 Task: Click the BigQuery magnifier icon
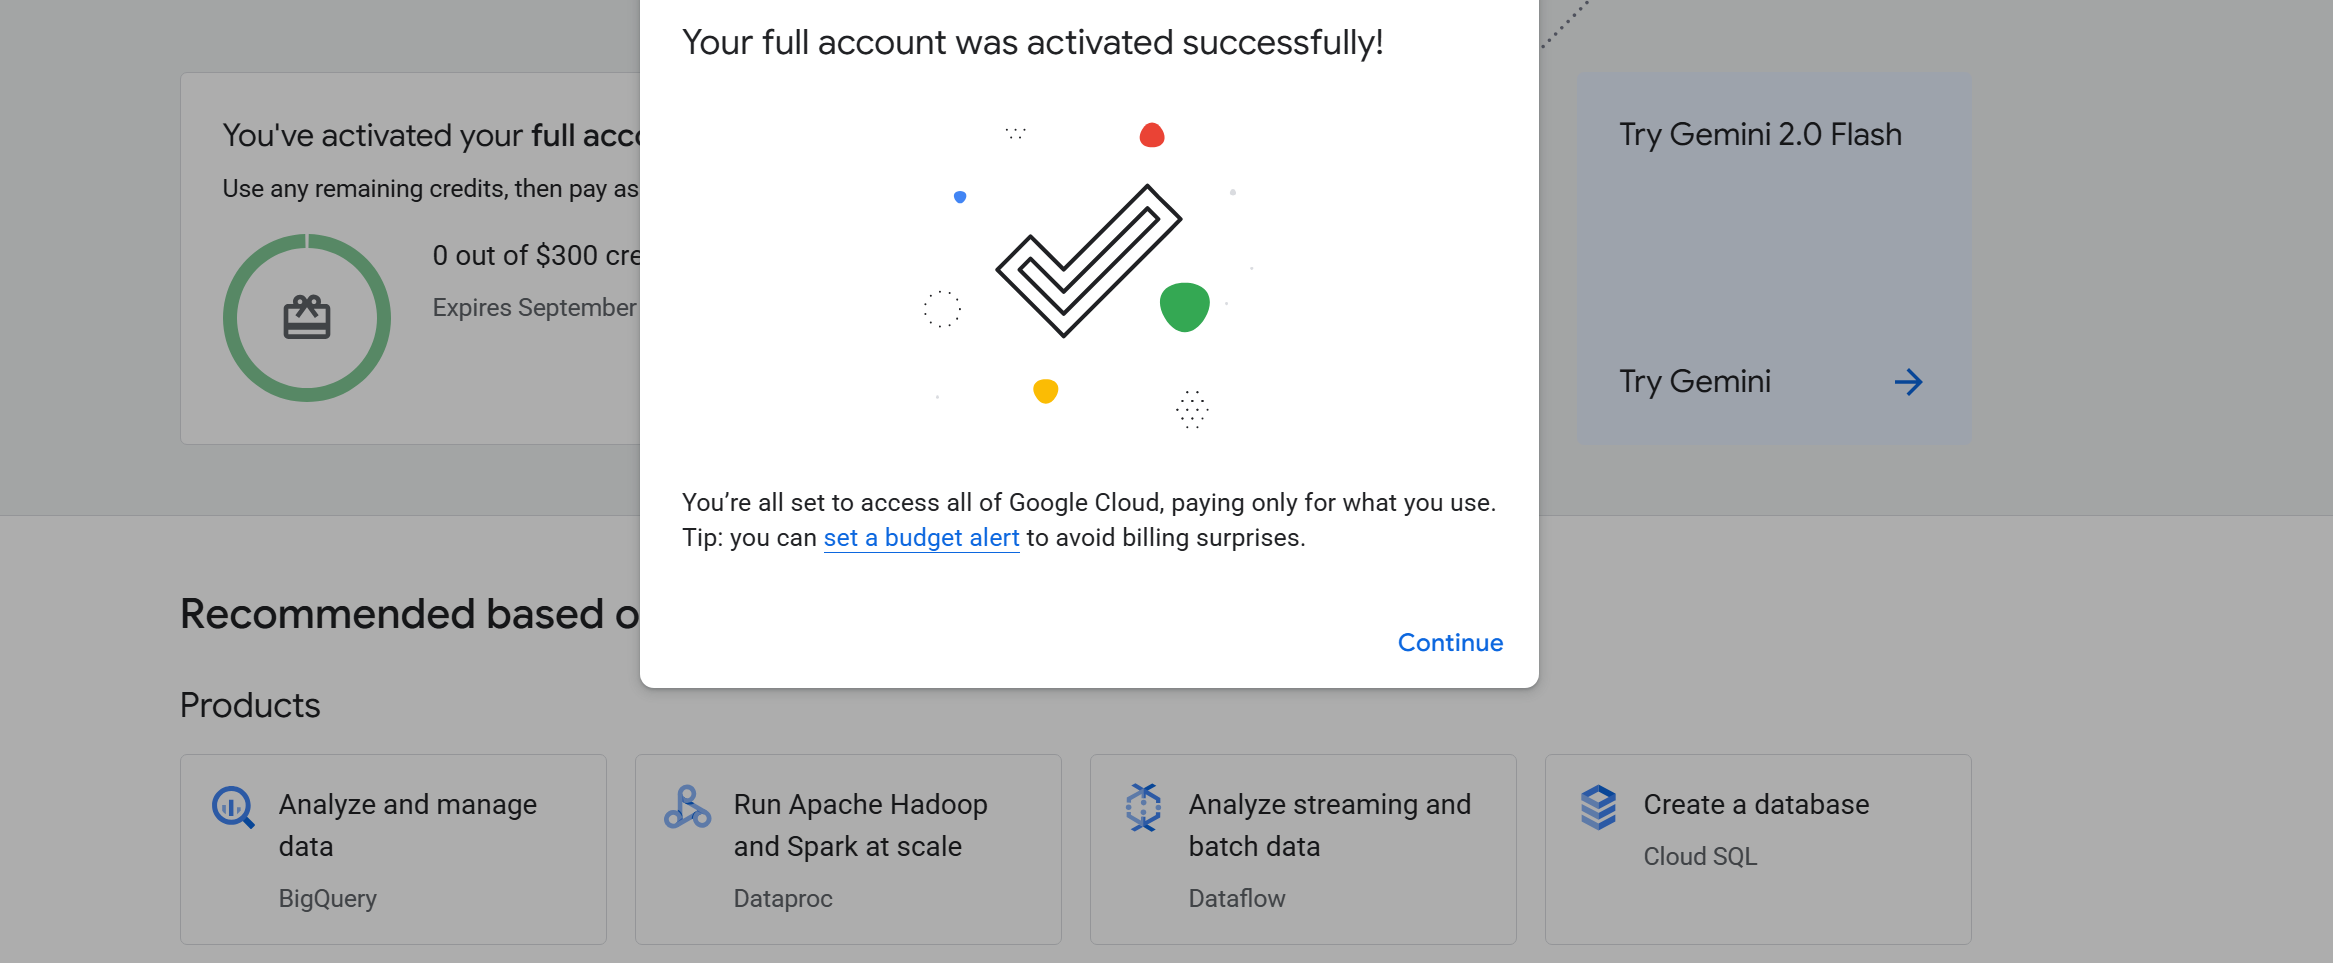tap(233, 807)
